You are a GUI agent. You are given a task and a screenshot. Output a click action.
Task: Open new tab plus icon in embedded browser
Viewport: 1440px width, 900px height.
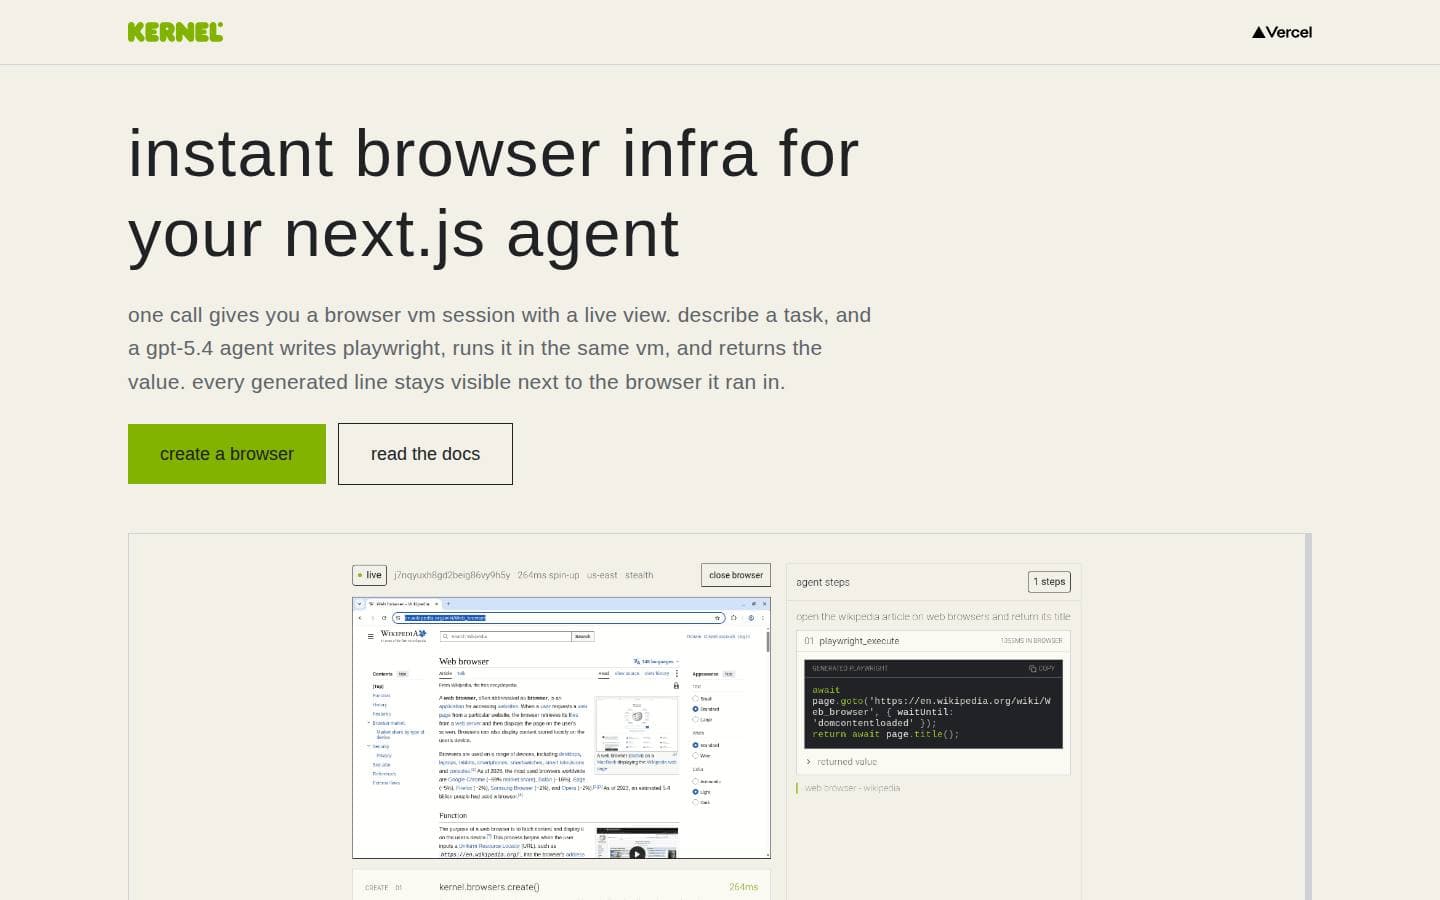click(448, 604)
